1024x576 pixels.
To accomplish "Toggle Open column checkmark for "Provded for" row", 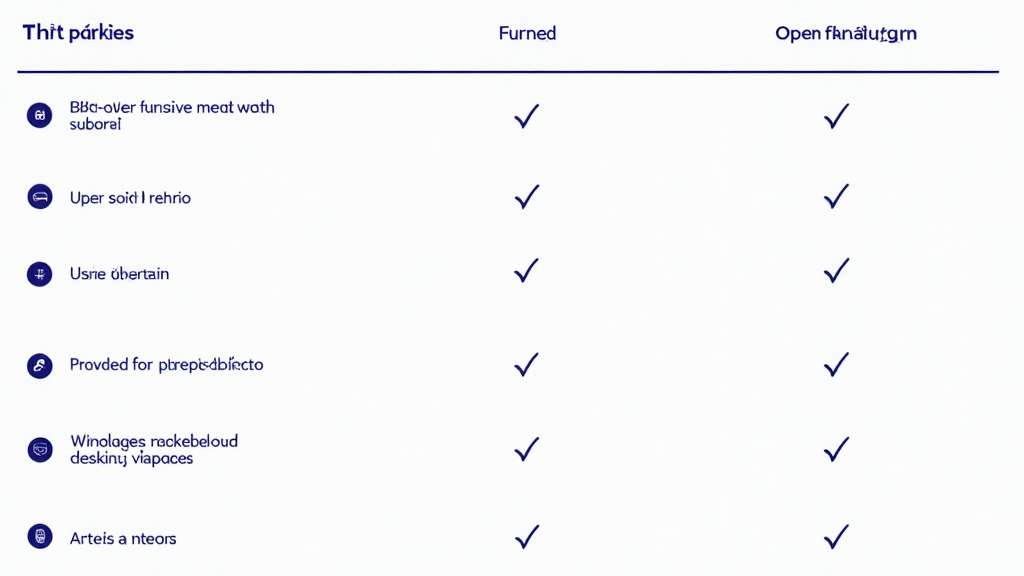I will pos(836,365).
